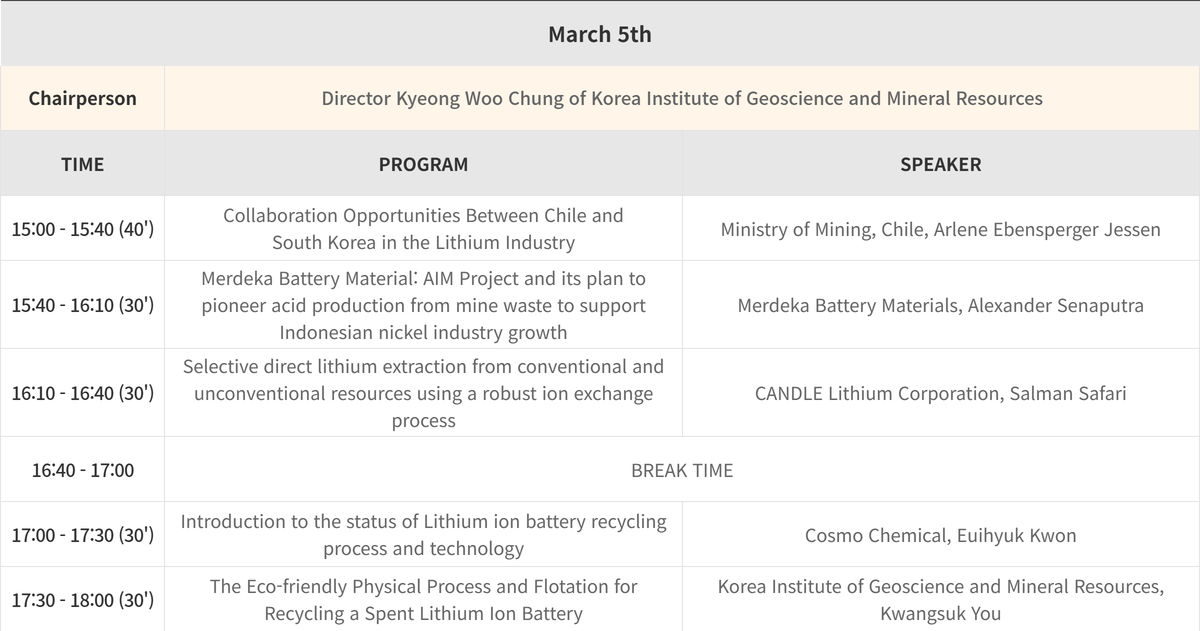Image resolution: width=1200 pixels, height=631 pixels.
Task: Select the PROGRAM column header
Action: (x=423, y=164)
